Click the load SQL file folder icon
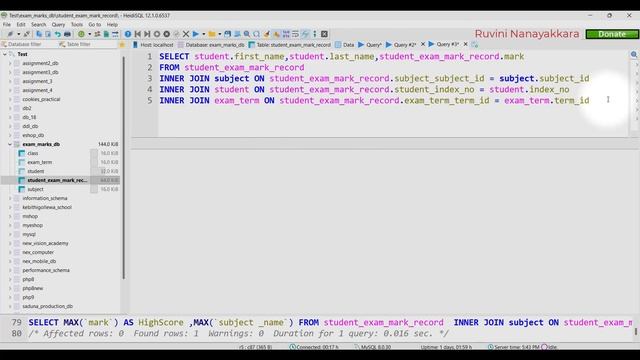The height and width of the screenshot is (360, 640). pos(211,34)
